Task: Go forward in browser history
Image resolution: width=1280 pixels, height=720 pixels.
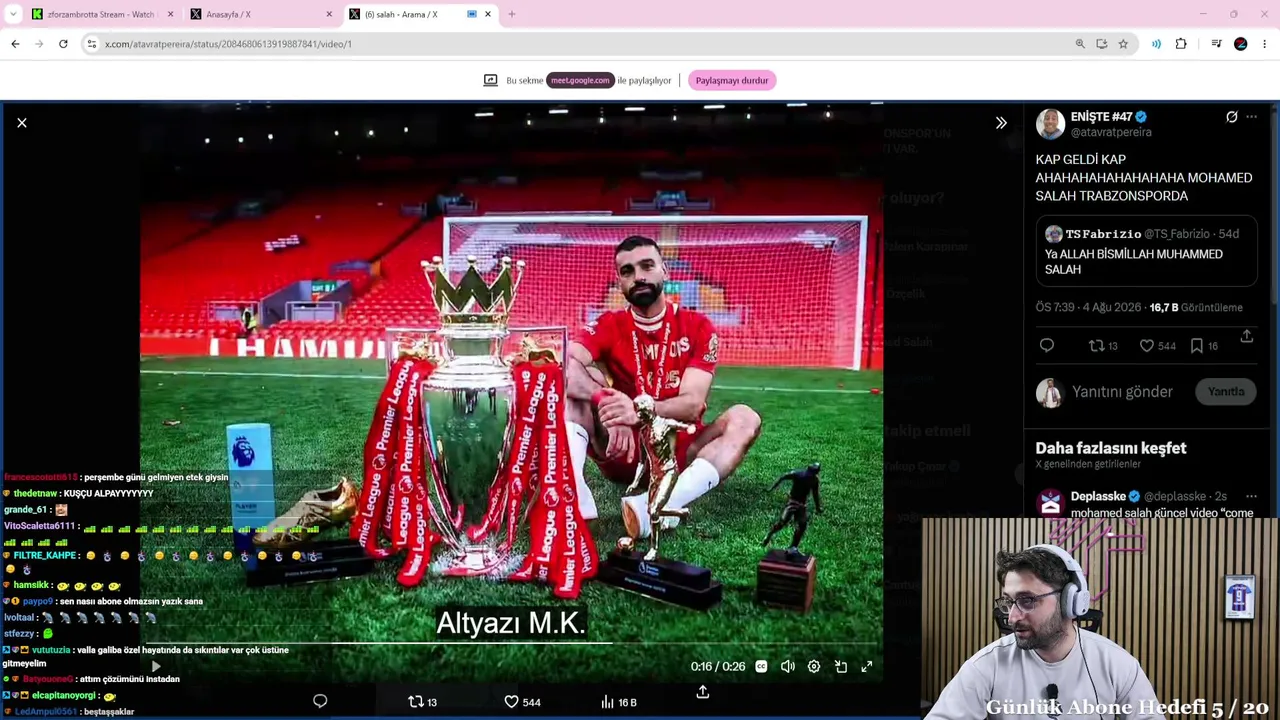Action: click(39, 44)
